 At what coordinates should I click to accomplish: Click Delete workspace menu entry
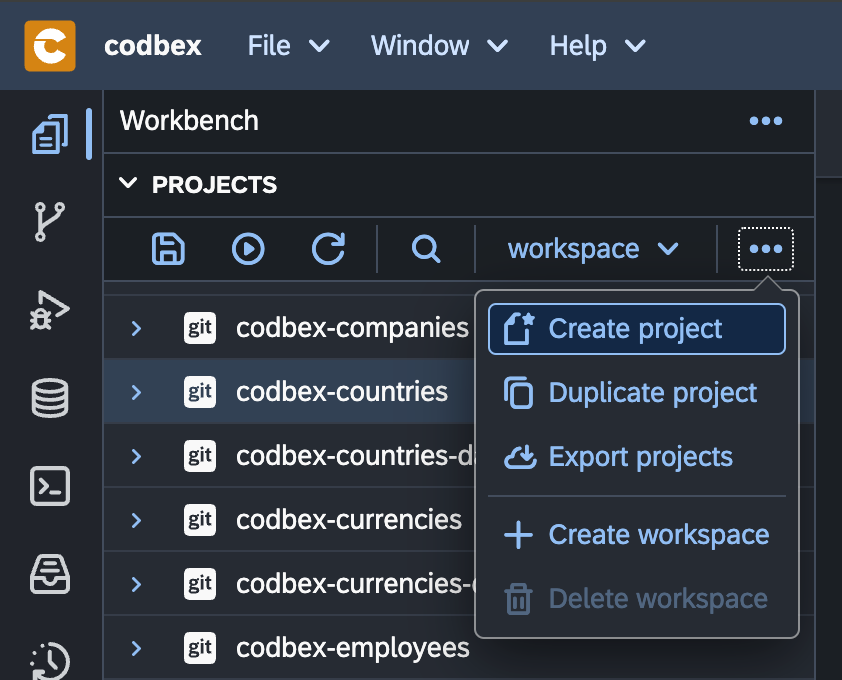point(637,599)
